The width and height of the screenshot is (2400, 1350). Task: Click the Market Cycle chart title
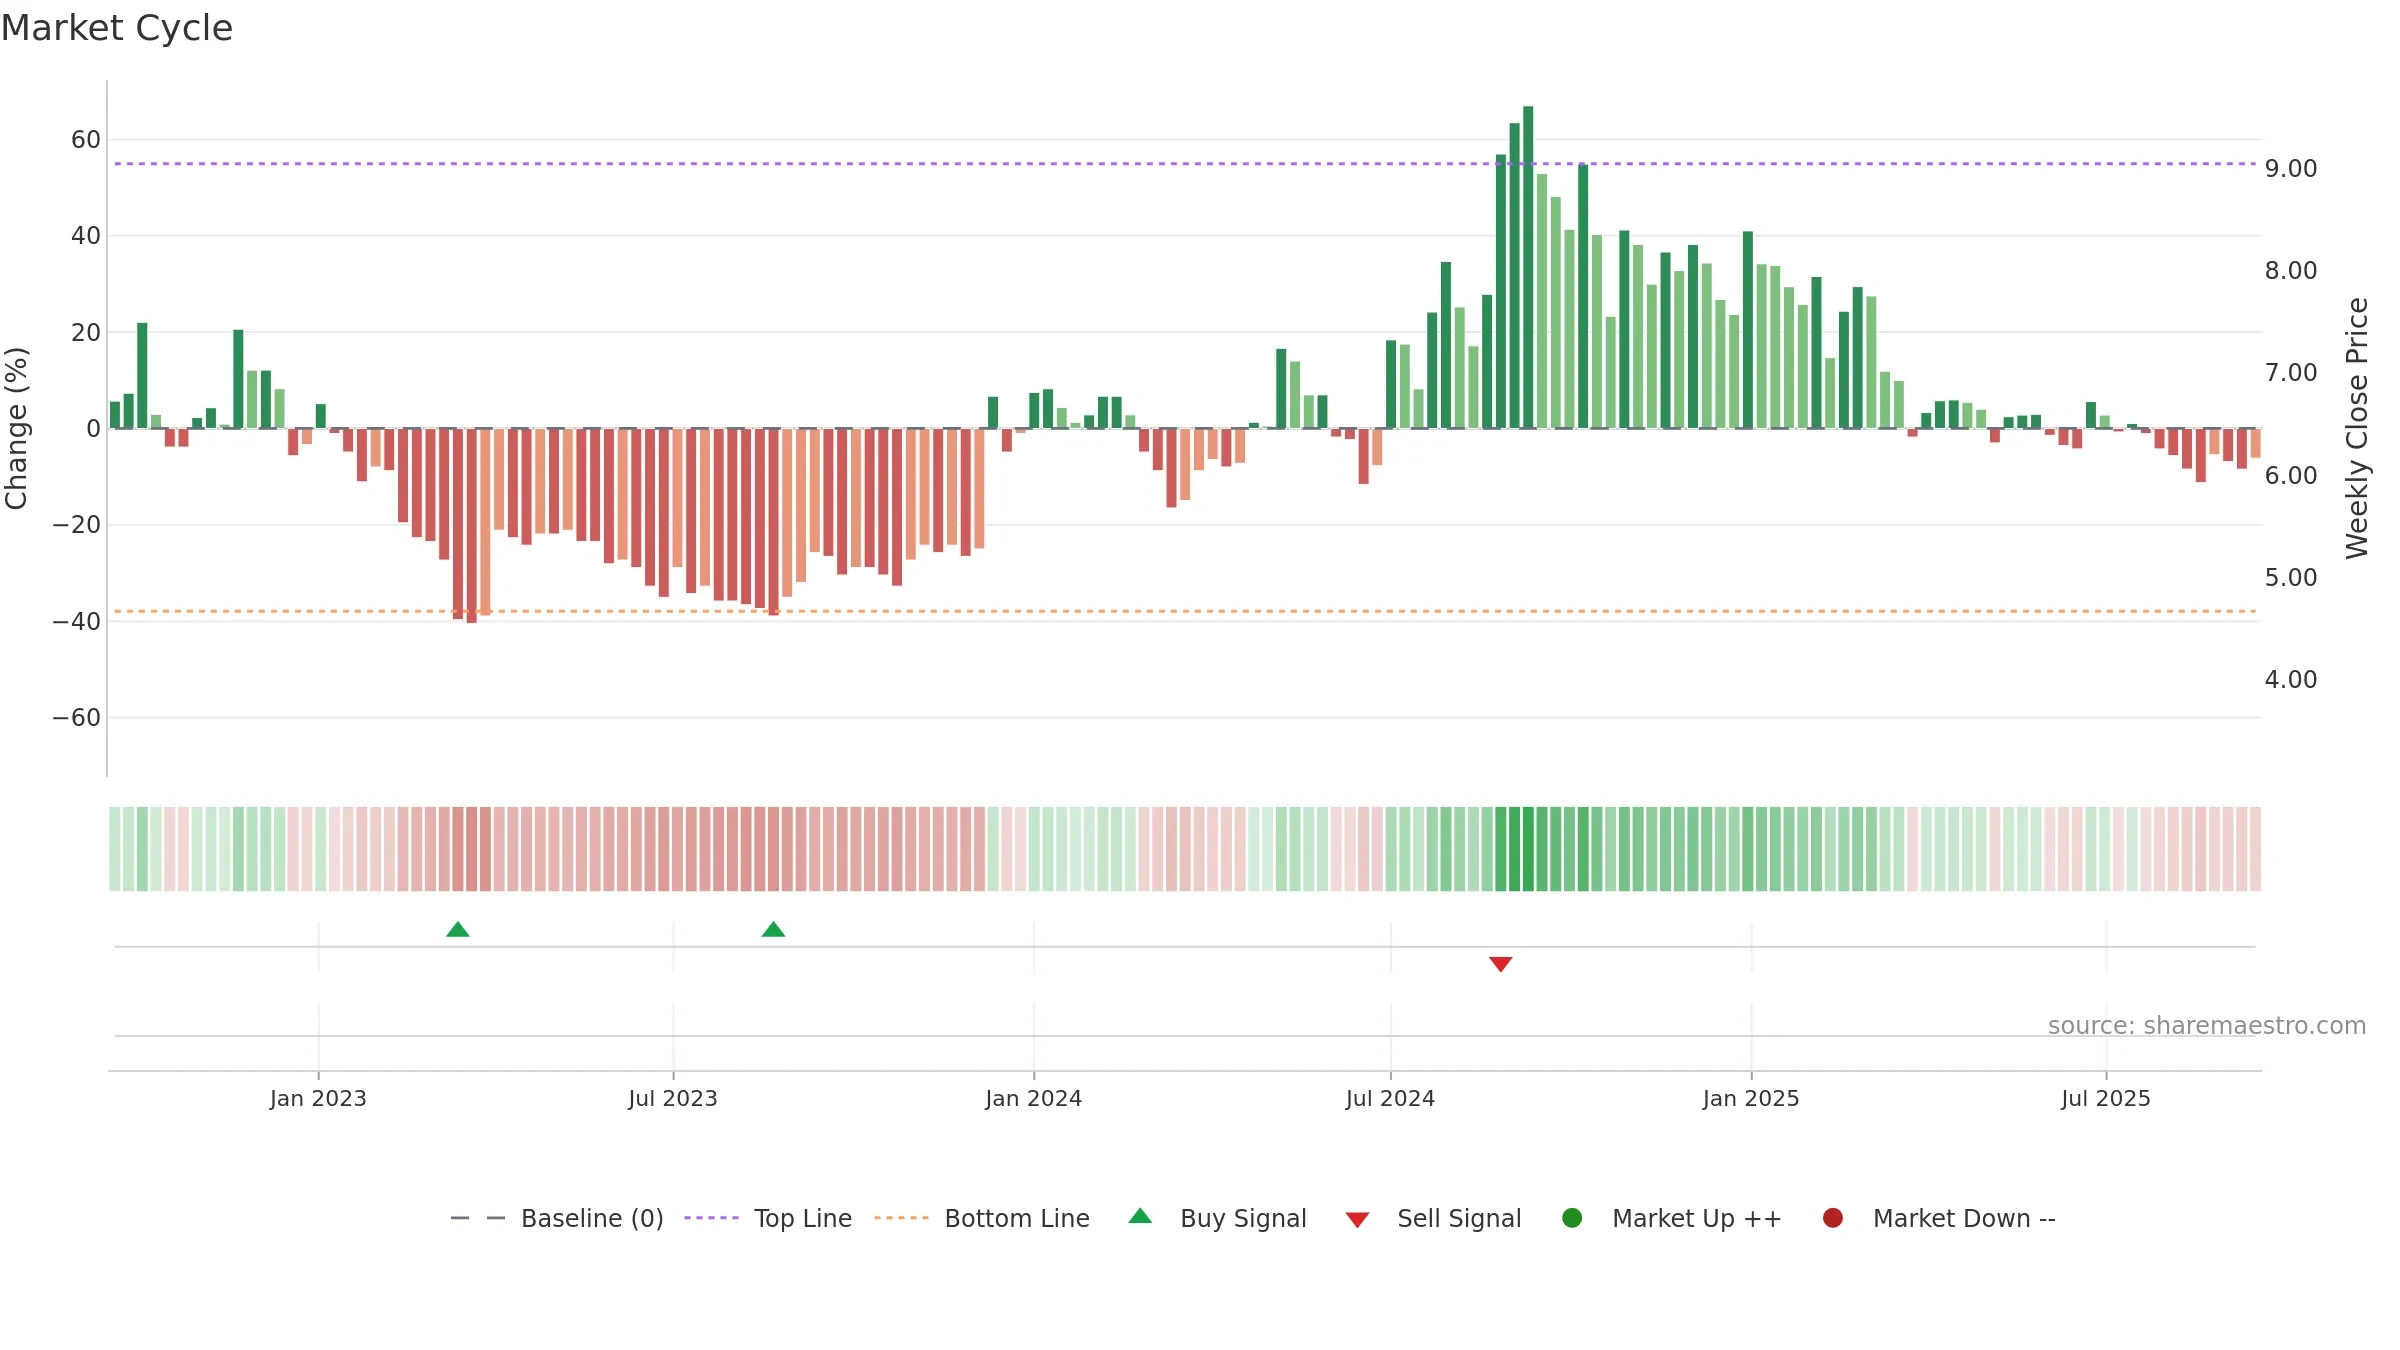coord(117,28)
